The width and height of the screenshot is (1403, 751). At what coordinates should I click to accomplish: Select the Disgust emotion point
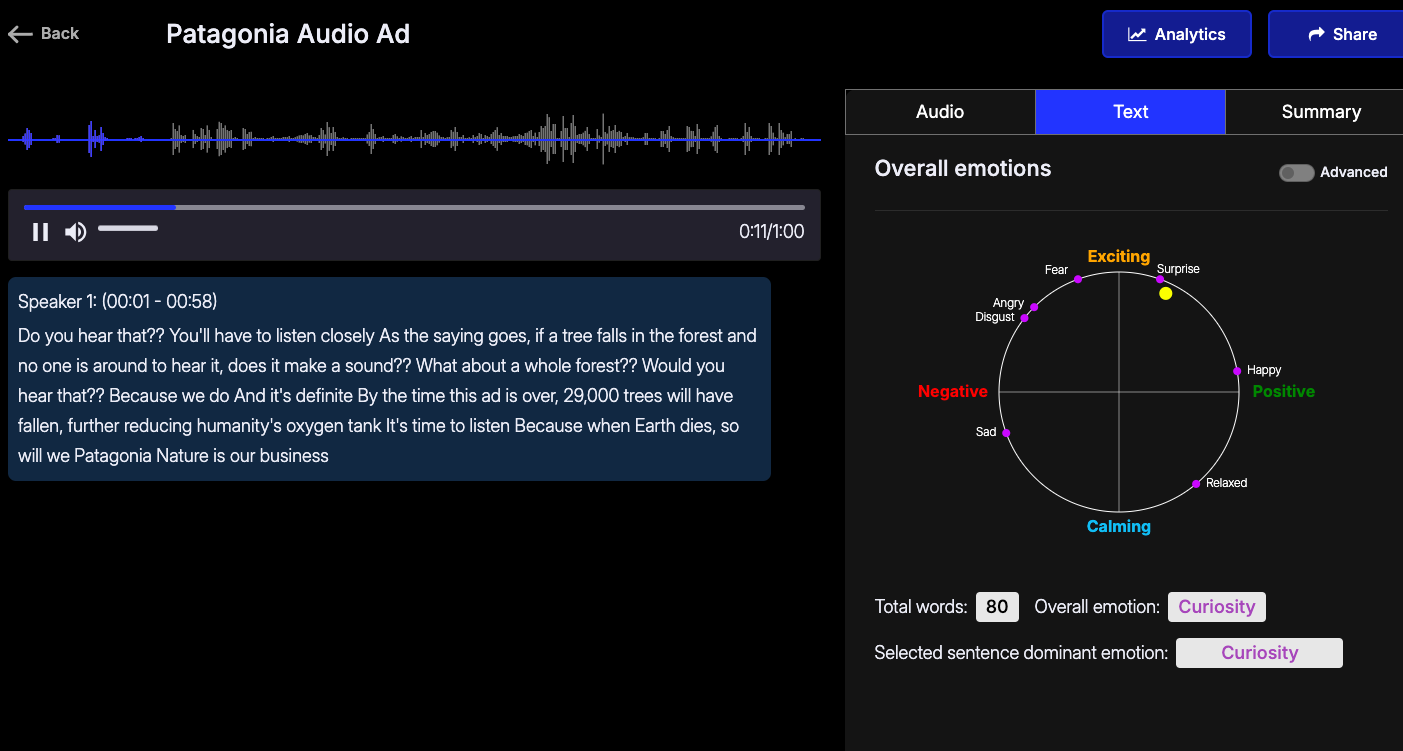click(1024, 318)
